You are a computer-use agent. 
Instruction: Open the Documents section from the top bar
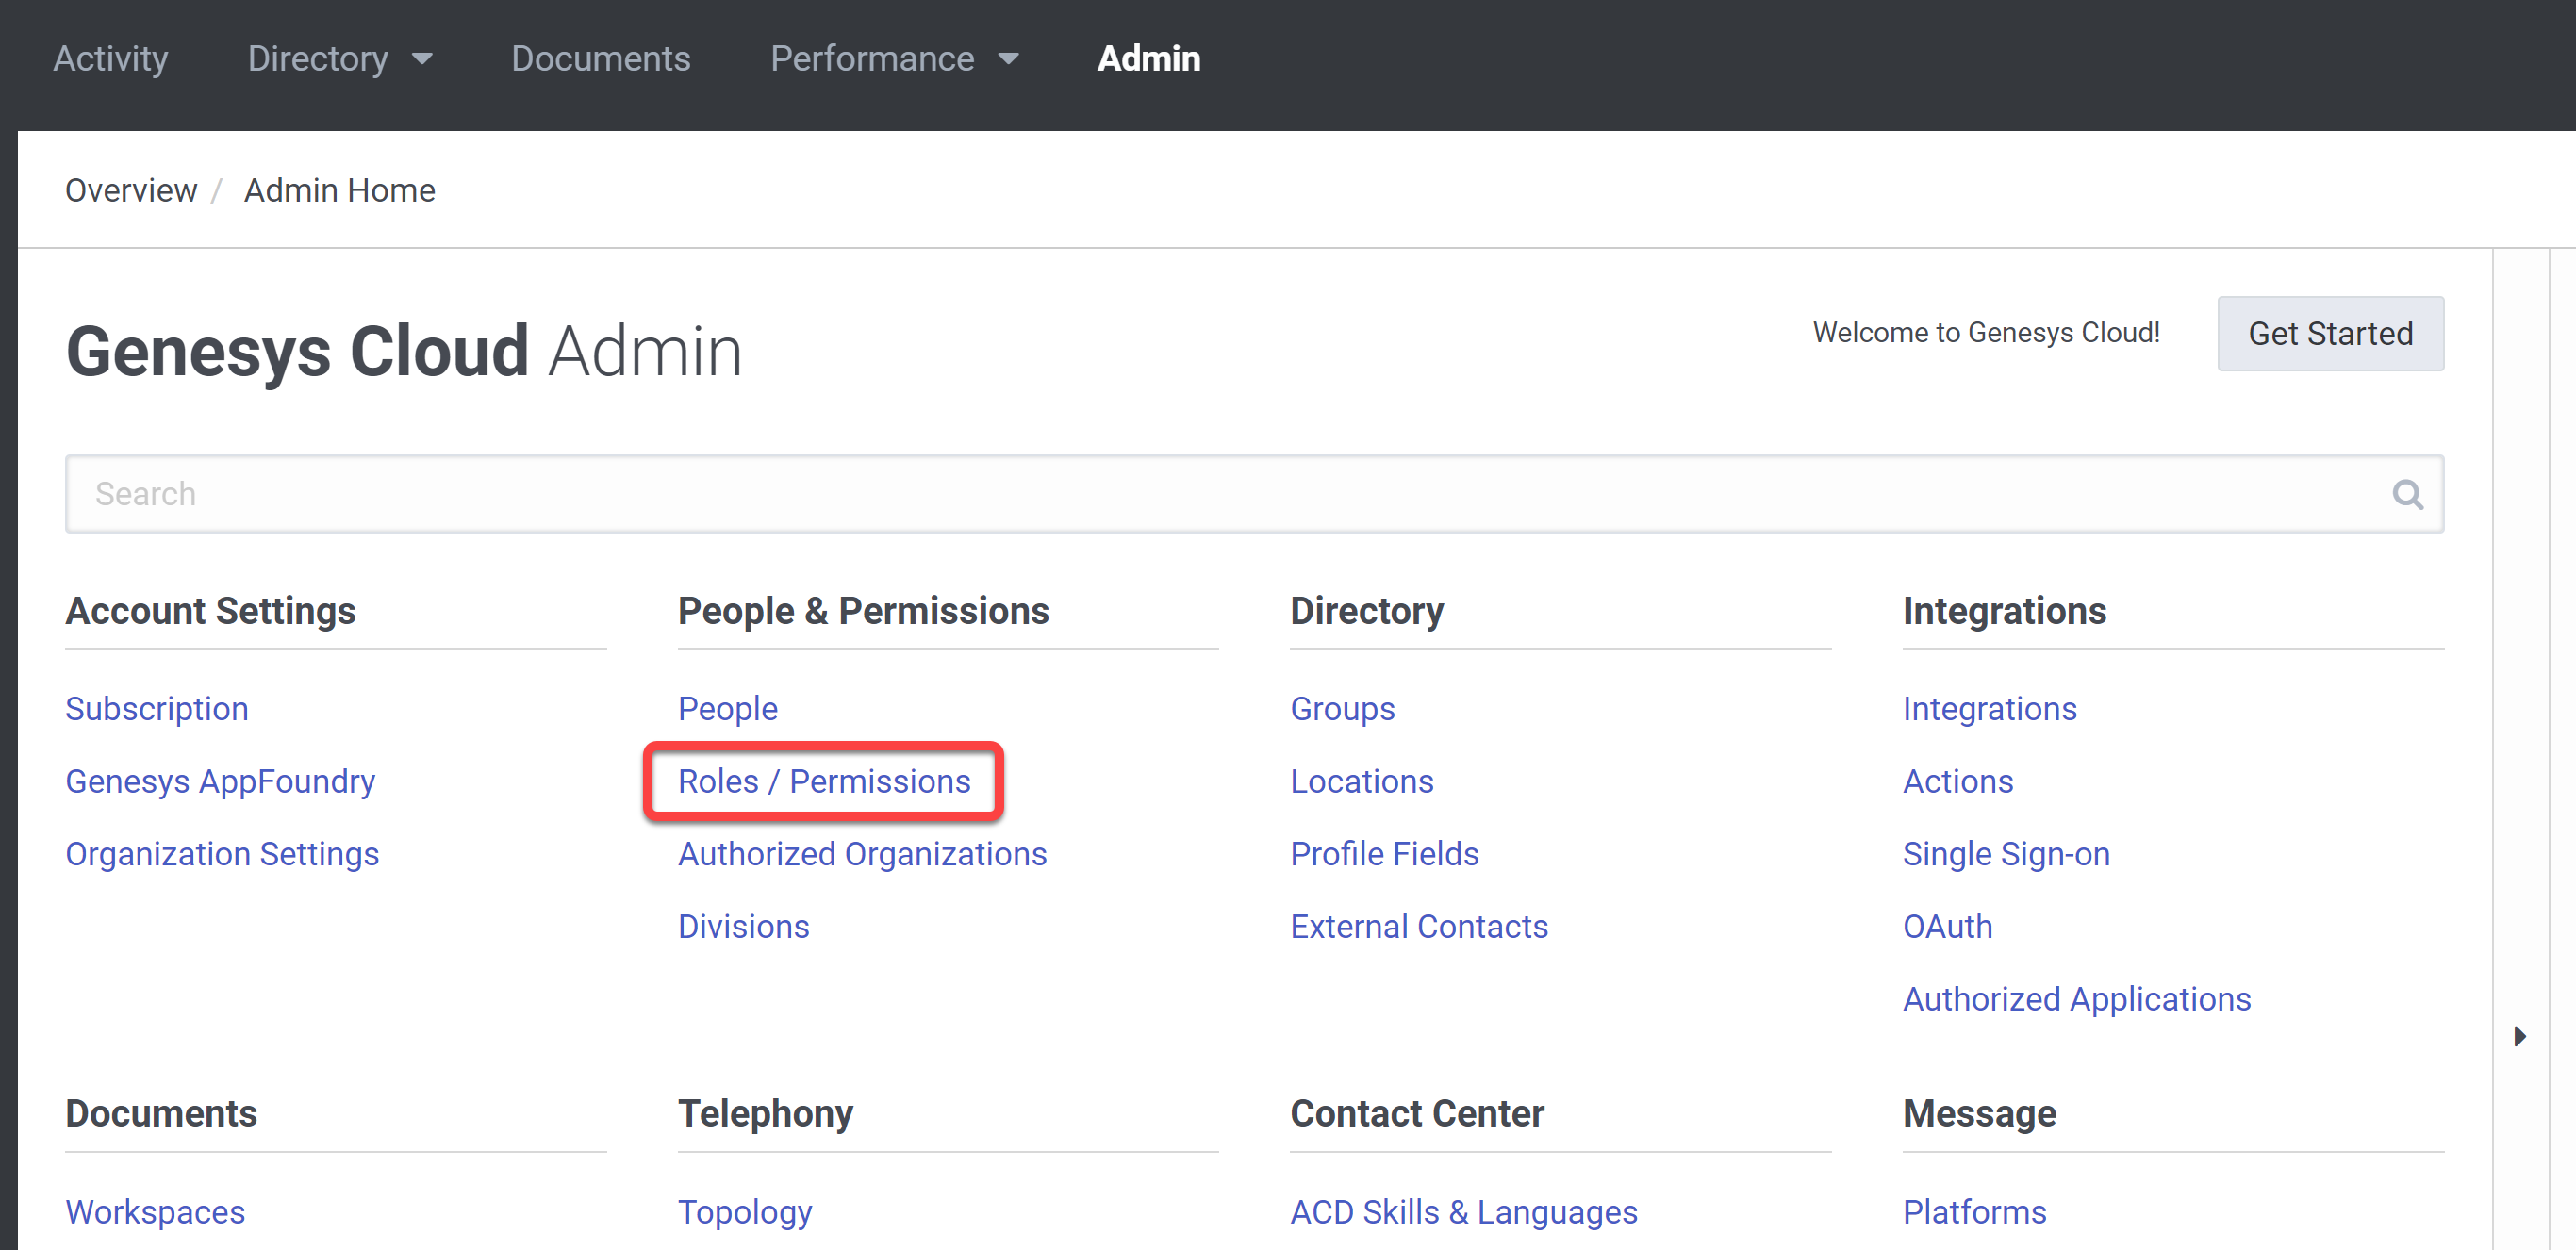(600, 58)
